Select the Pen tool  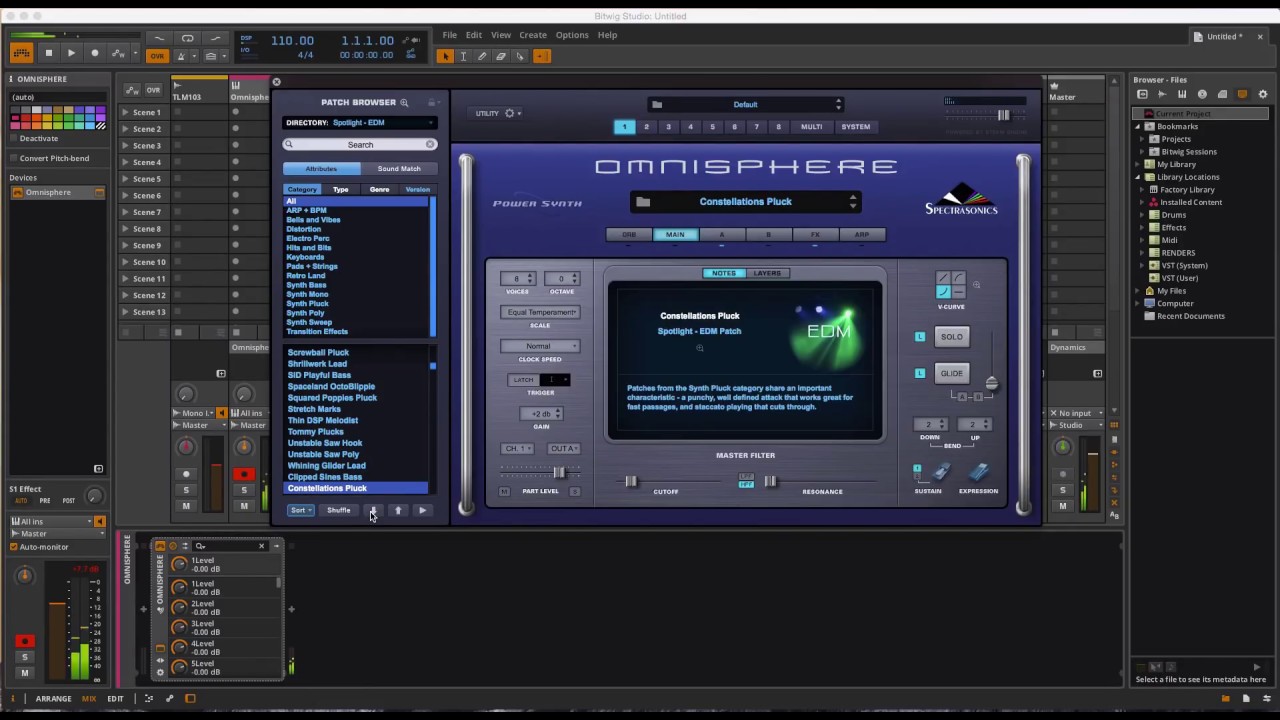tap(482, 56)
